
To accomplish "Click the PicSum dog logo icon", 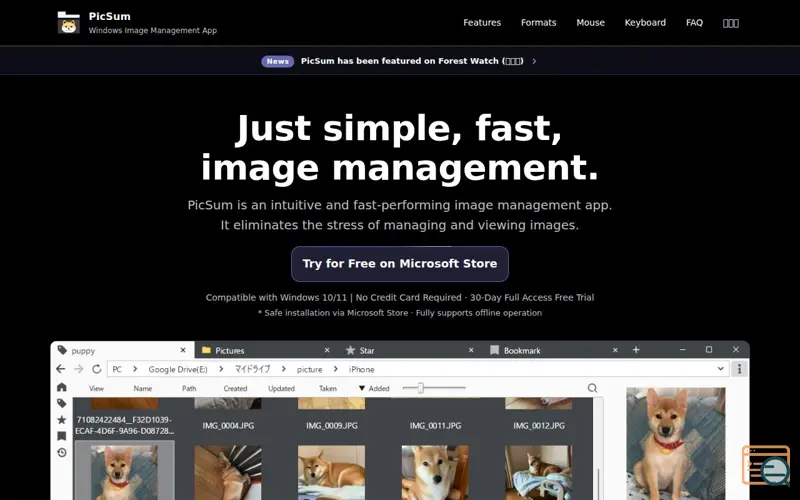I will pyautogui.click(x=68, y=22).
